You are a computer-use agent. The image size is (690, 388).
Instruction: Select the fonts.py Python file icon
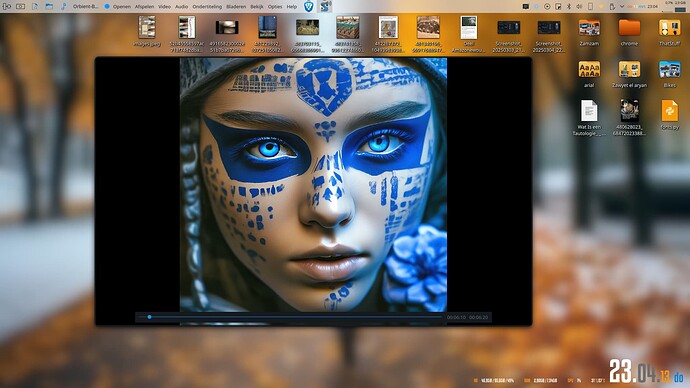click(670, 115)
